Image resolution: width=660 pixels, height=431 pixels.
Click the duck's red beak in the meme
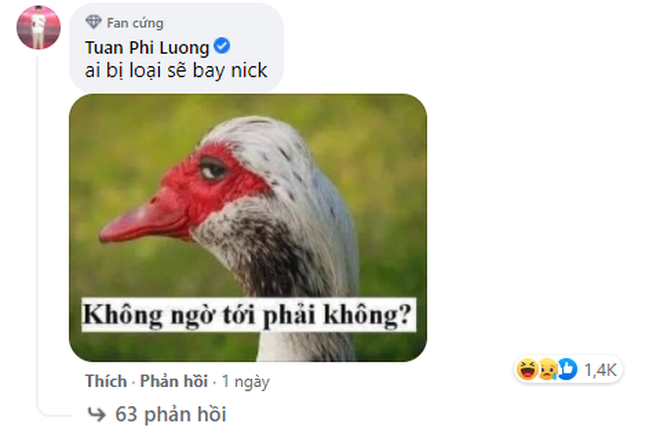tap(145, 219)
